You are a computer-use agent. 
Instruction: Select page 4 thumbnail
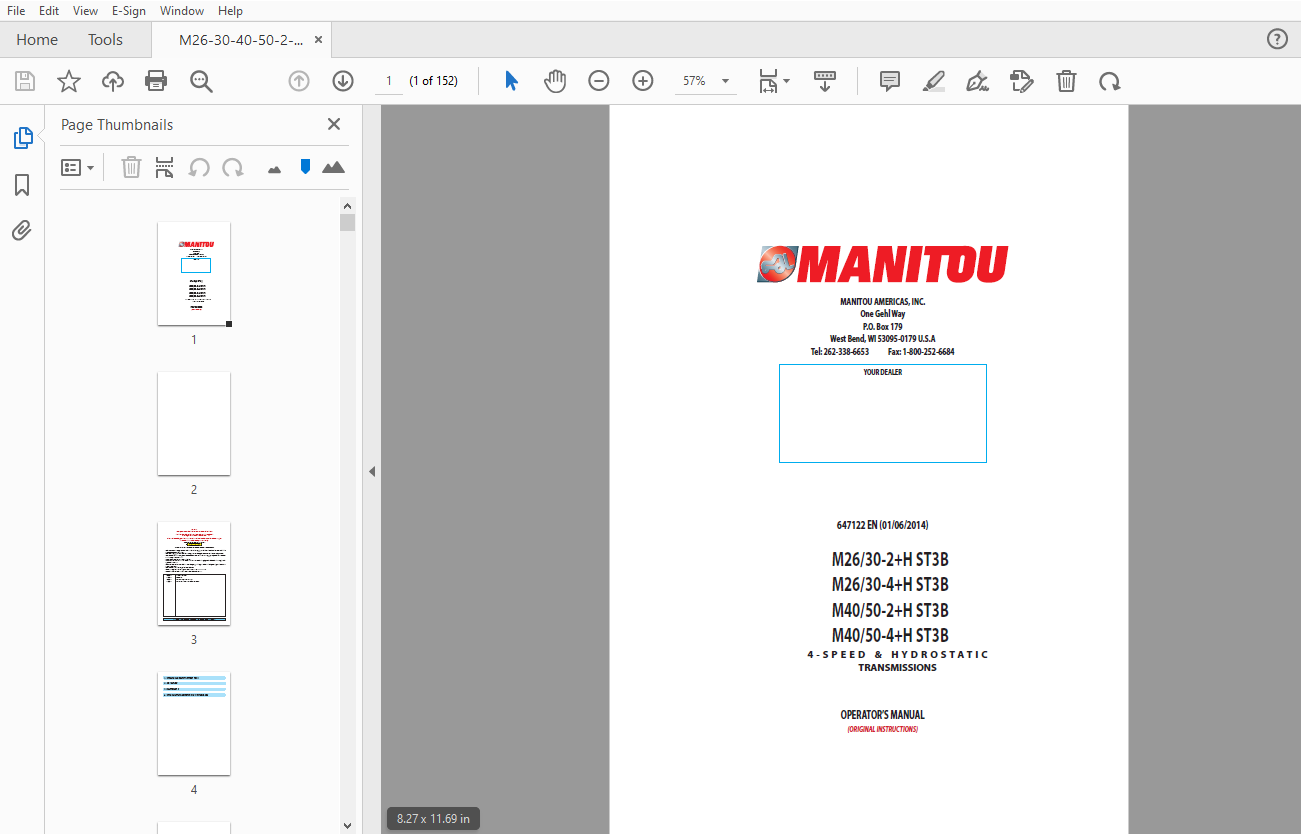pos(194,723)
